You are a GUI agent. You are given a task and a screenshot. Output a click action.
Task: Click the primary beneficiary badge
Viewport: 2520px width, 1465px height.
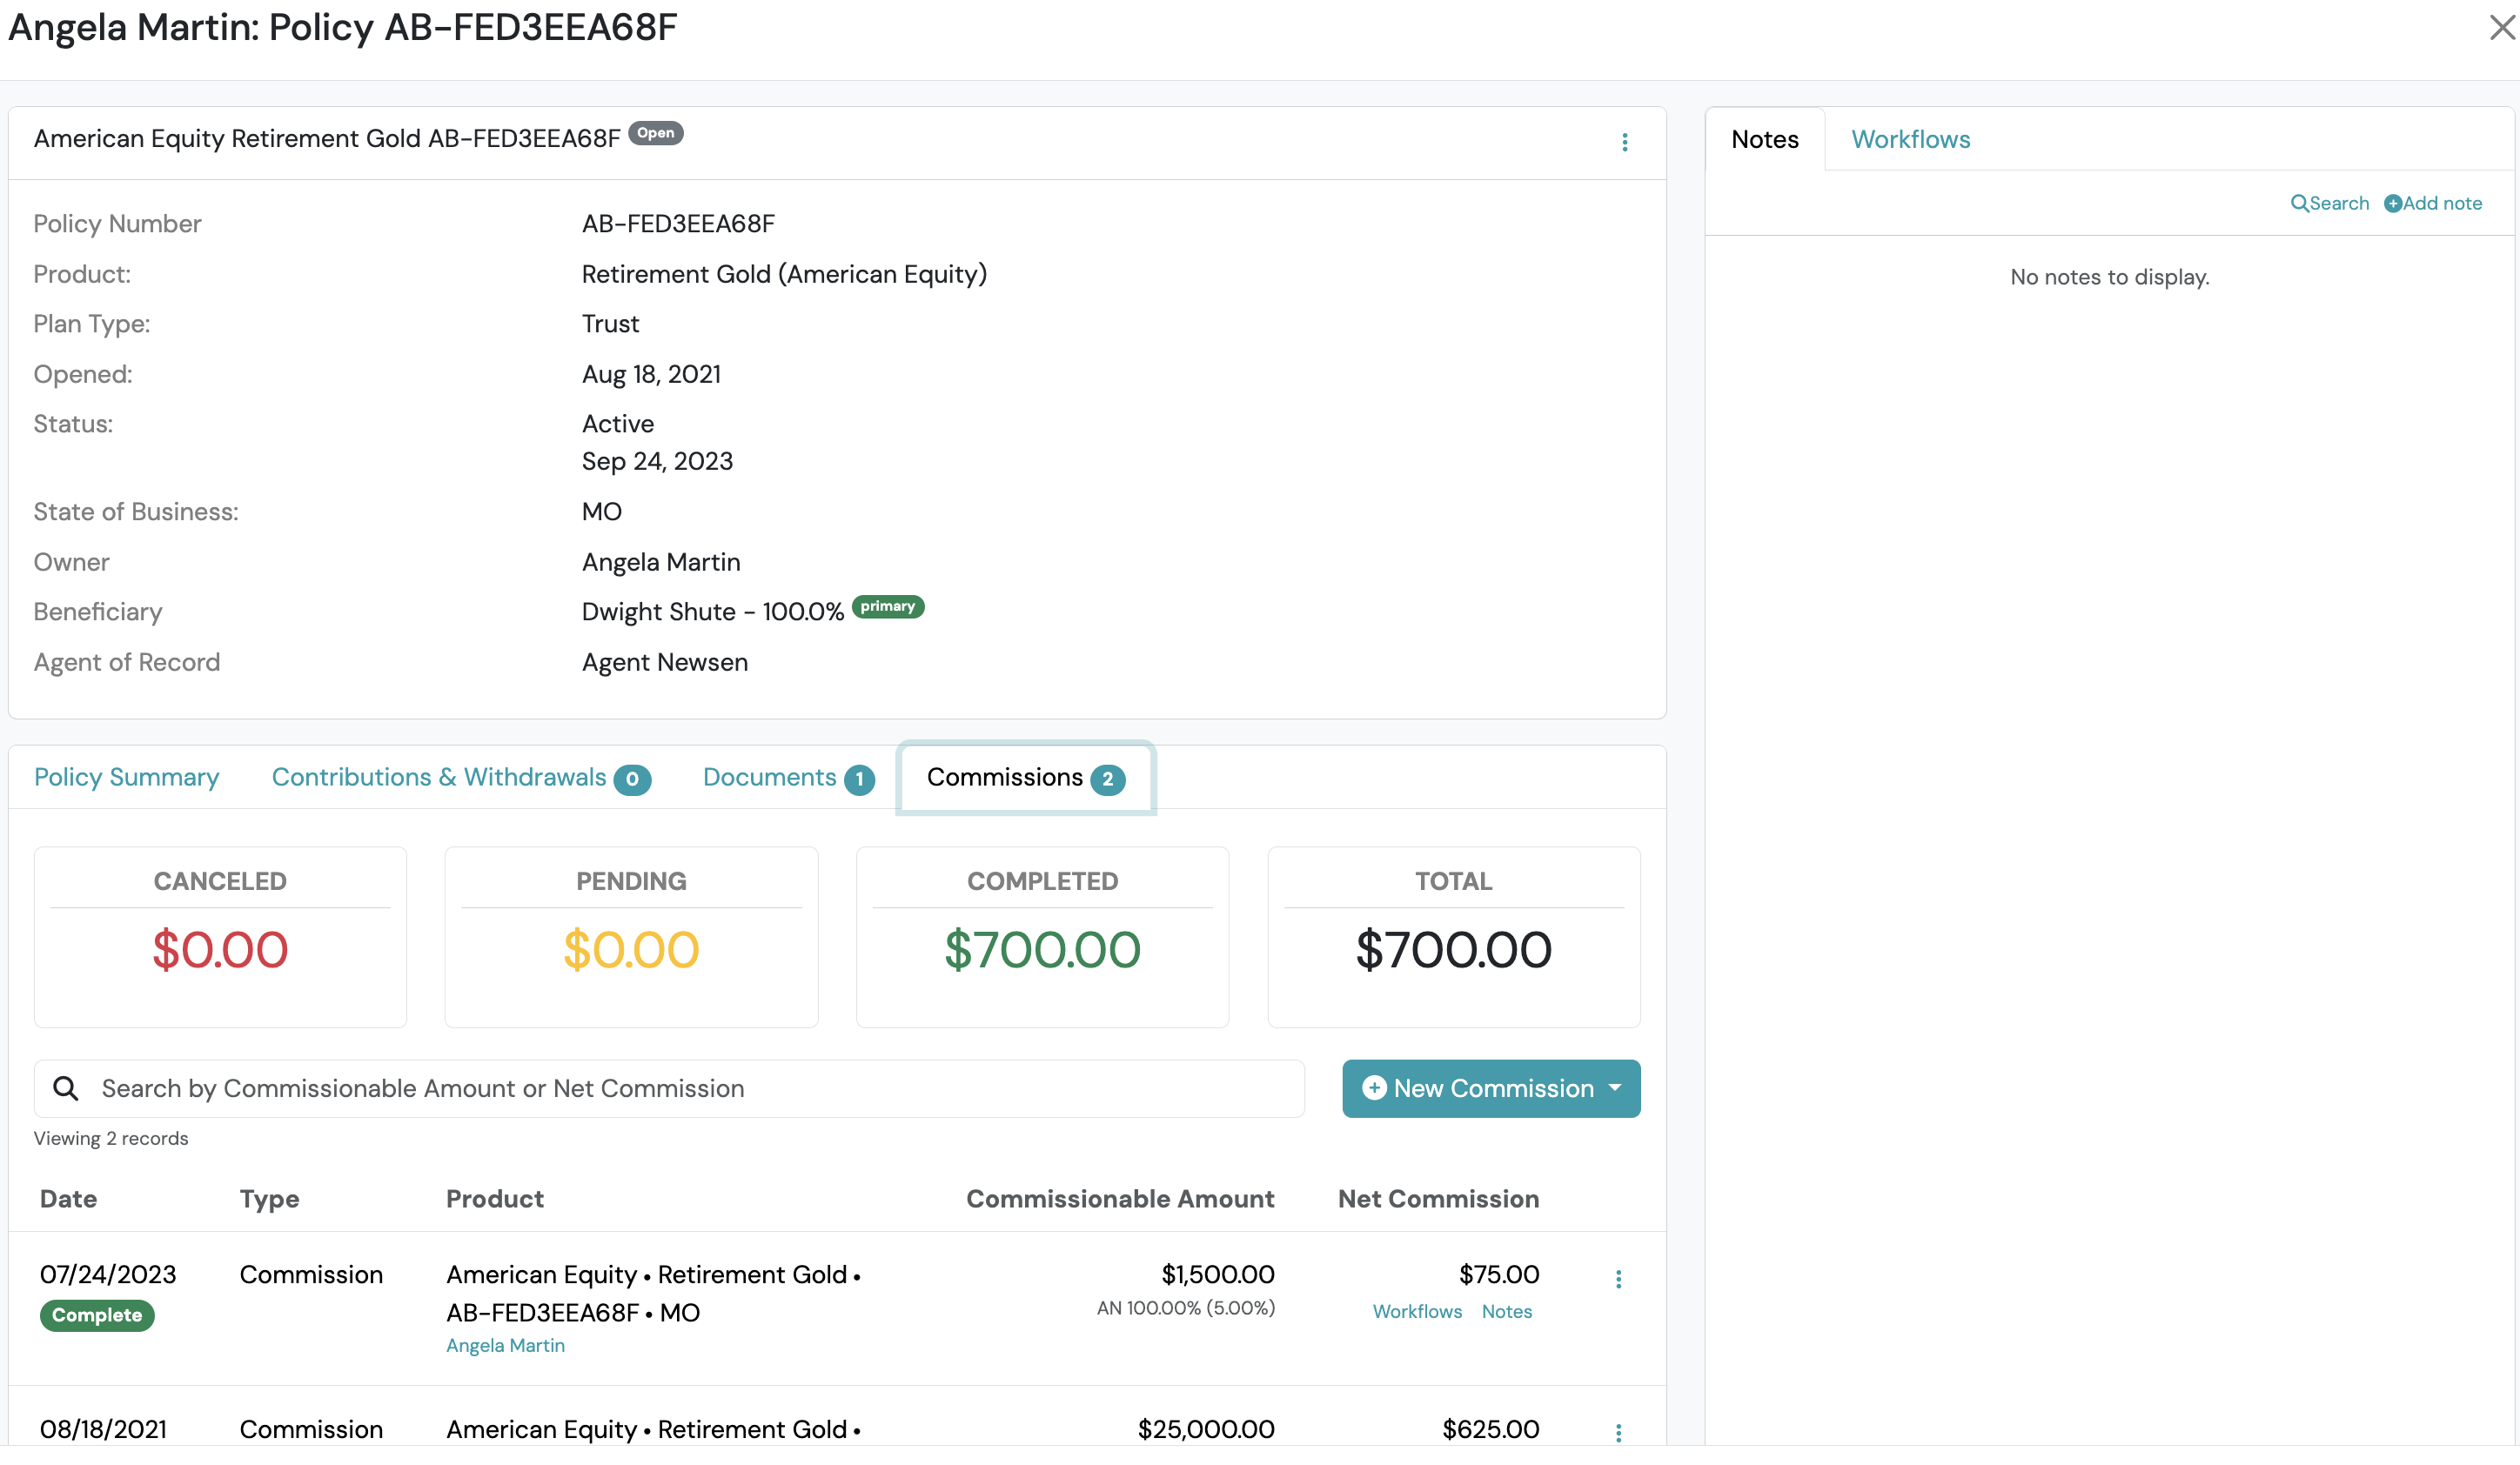887,606
